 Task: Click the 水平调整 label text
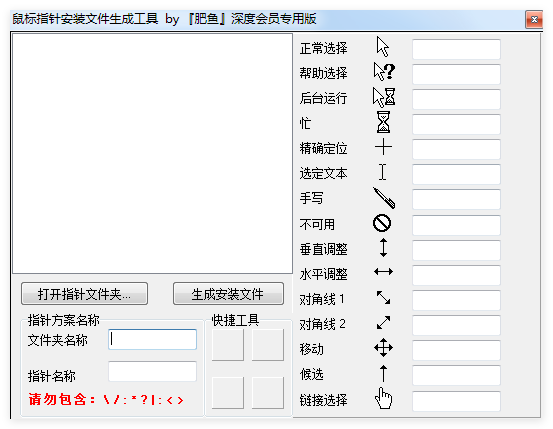[x=323, y=274]
